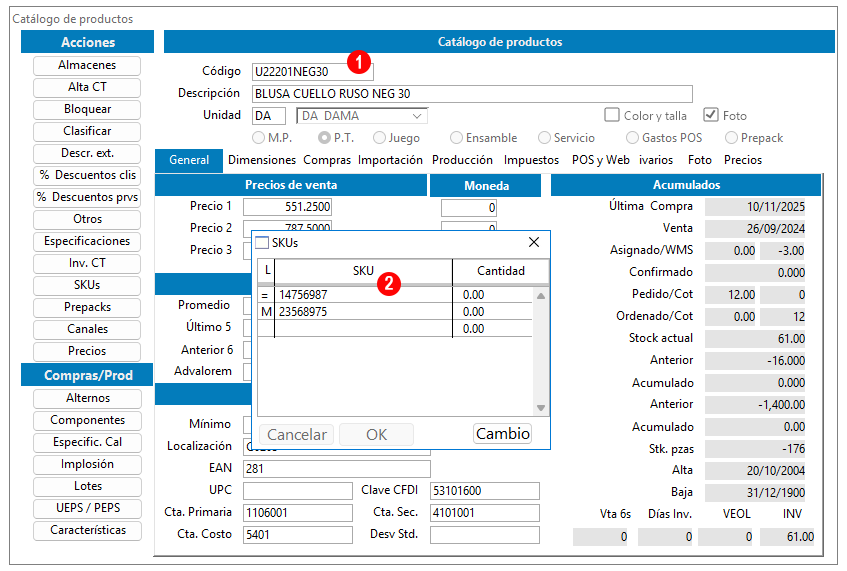Select SKU row 23568975
Screen dimensions: 847x571
click(395, 312)
